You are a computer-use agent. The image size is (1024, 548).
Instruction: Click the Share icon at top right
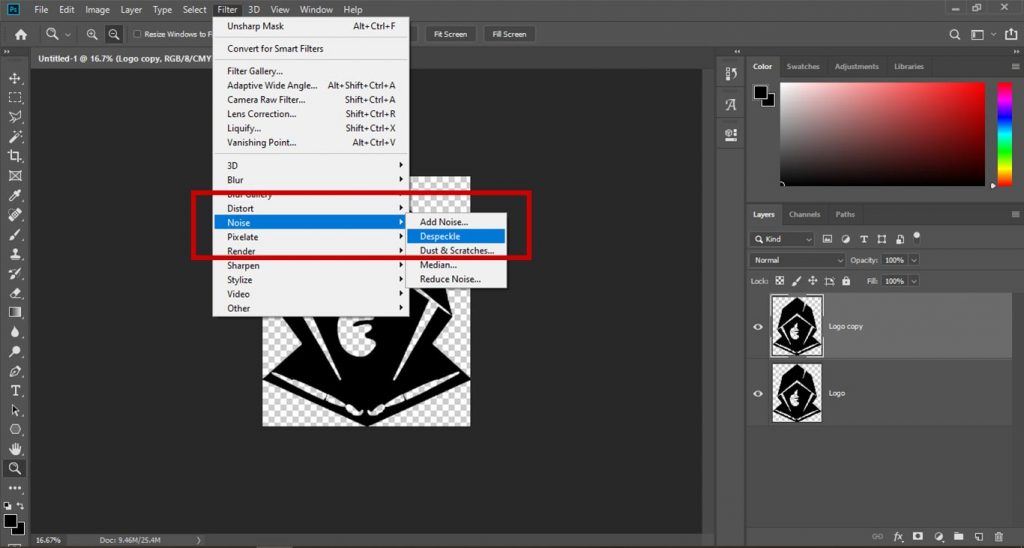[x=1011, y=35]
